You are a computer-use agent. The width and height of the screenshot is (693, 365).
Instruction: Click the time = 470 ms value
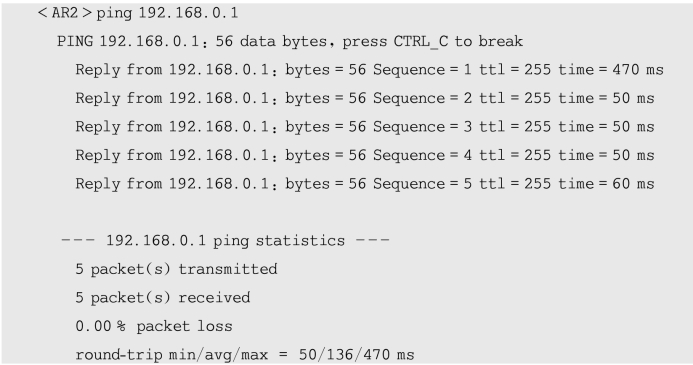coord(611,70)
